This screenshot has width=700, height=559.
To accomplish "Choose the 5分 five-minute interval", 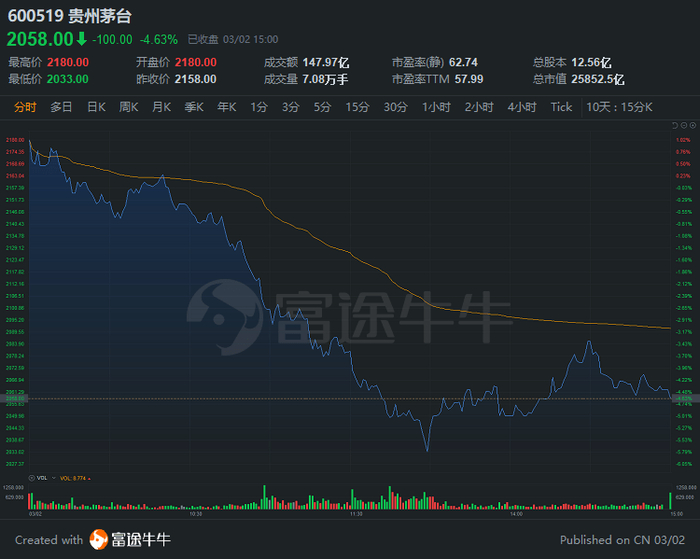I will [x=322, y=107].
